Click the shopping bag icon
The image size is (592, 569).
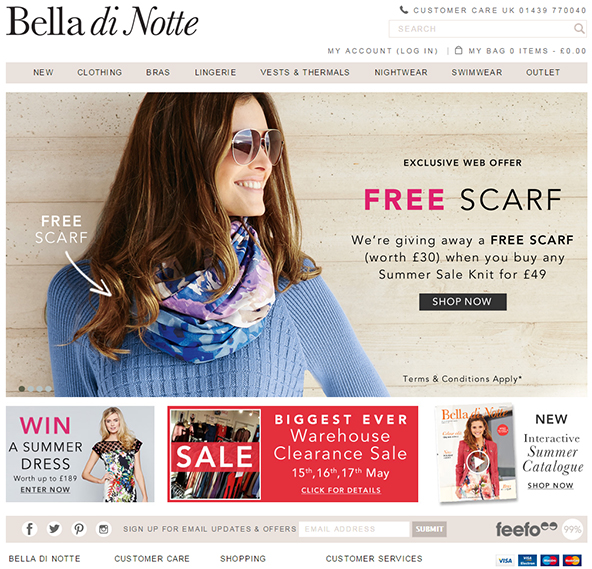click(458, 50)
